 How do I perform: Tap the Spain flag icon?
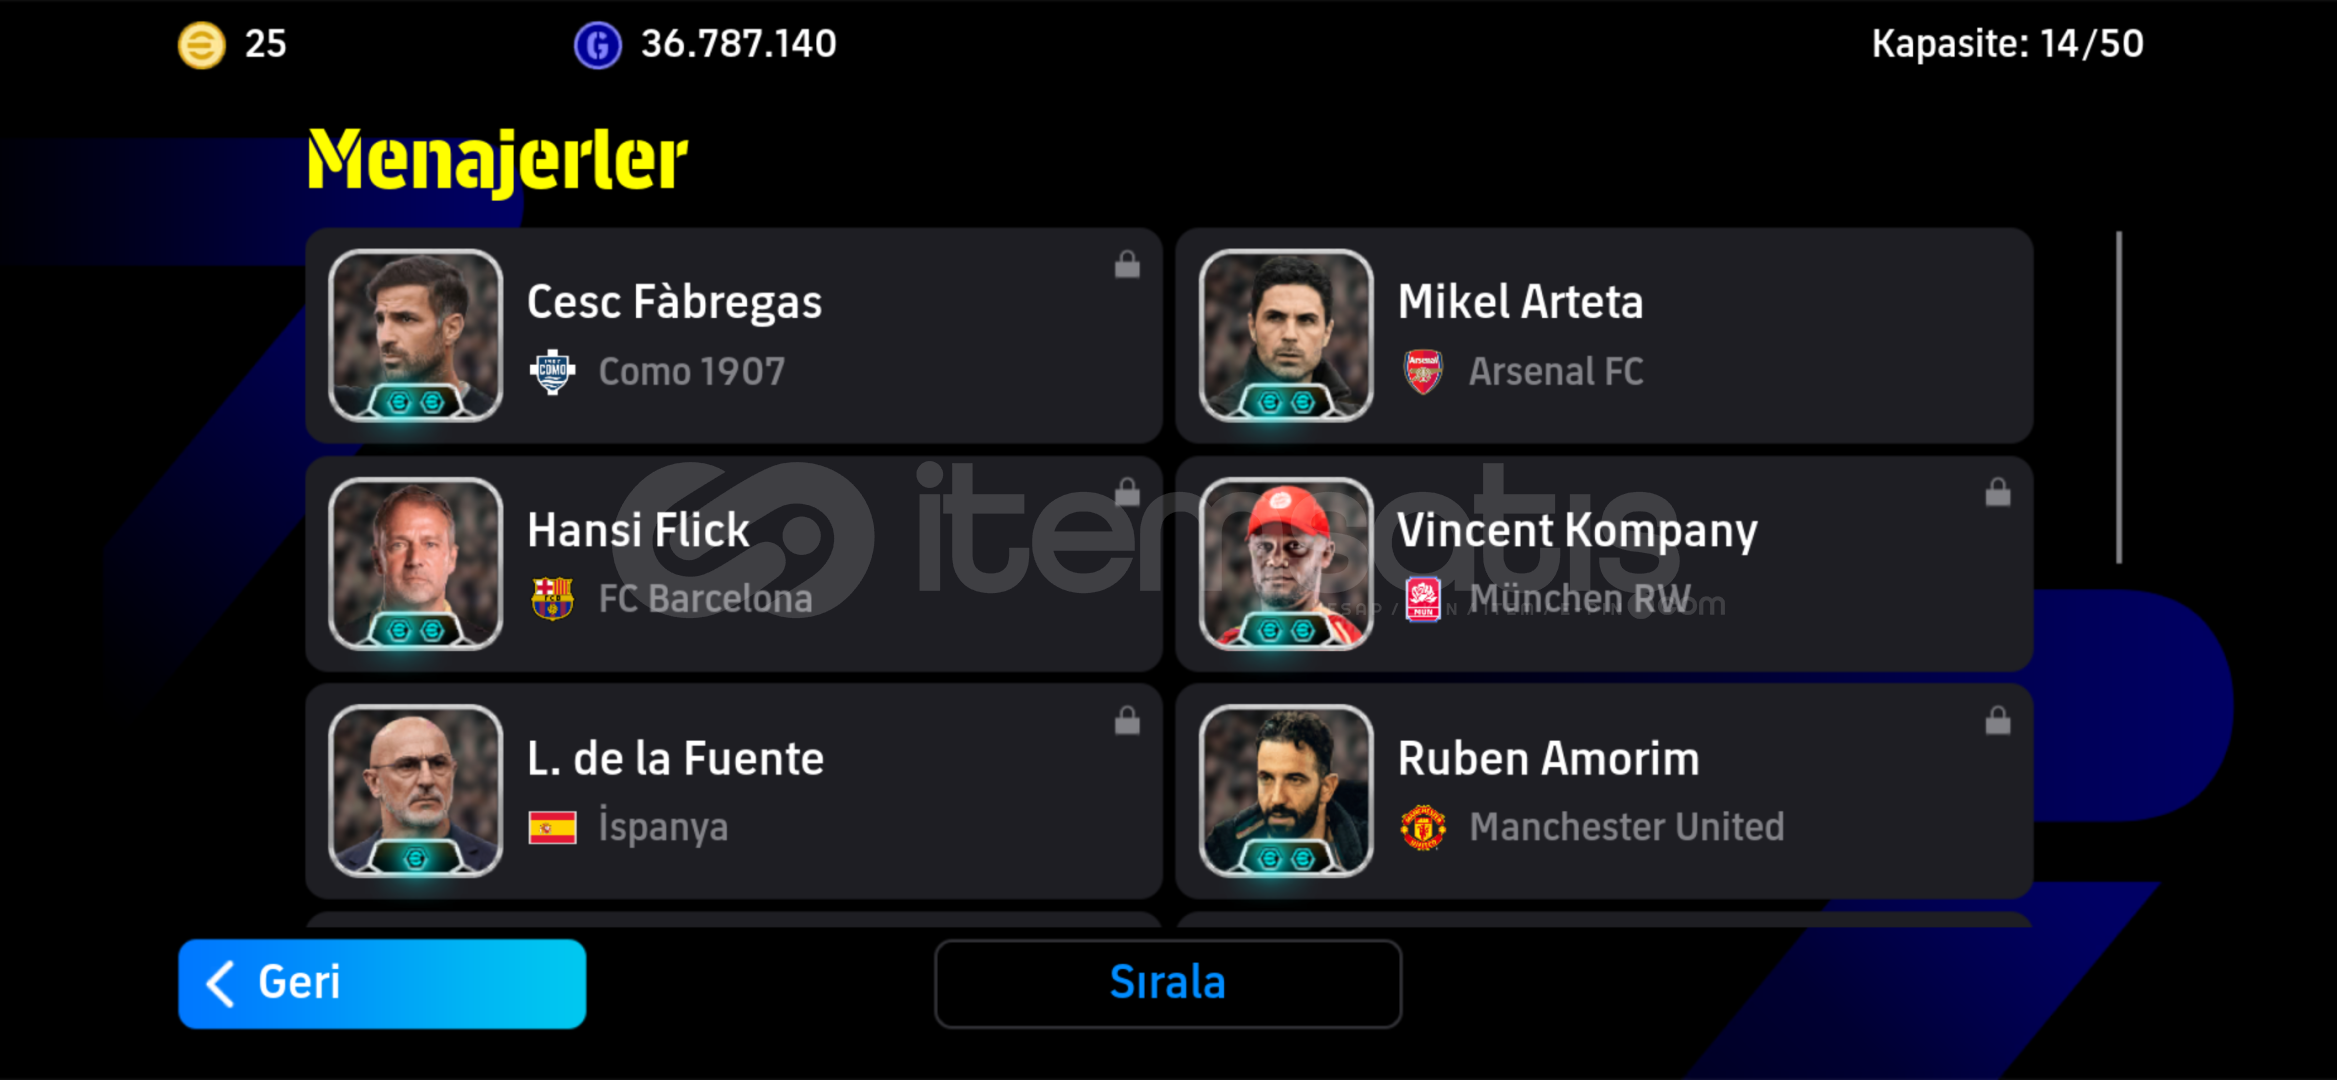552,827
